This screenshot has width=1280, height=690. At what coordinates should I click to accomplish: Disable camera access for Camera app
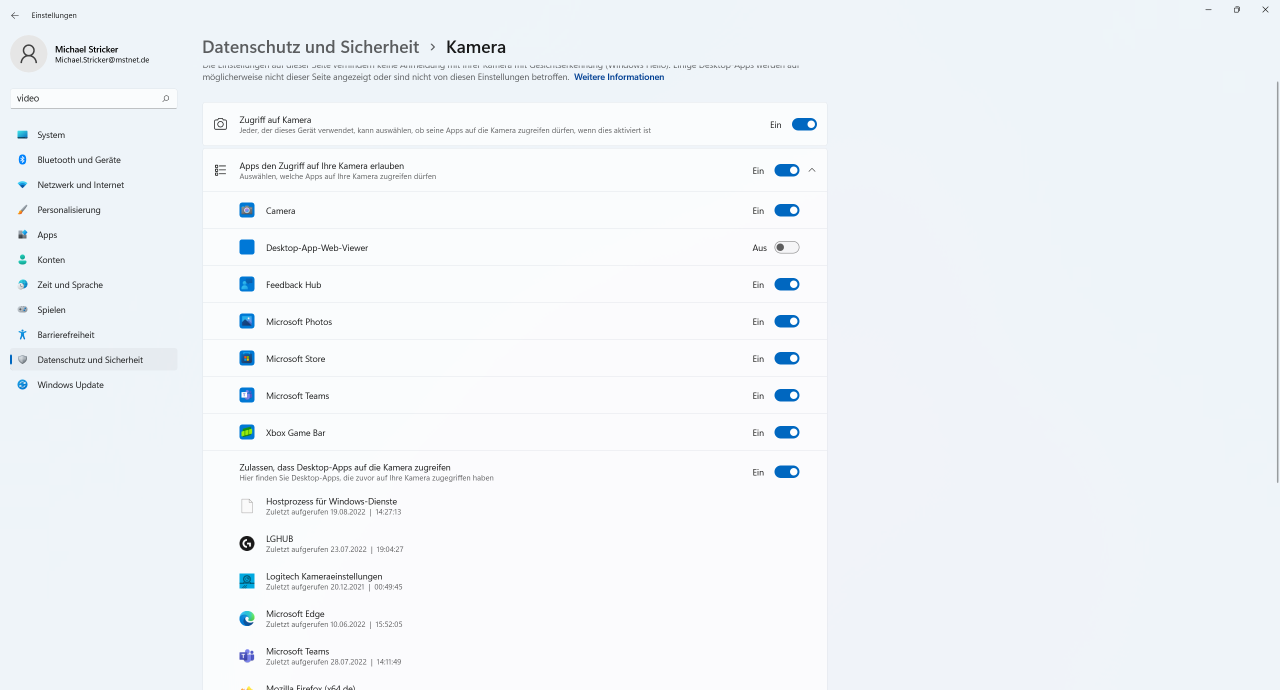tap(787, 211)
